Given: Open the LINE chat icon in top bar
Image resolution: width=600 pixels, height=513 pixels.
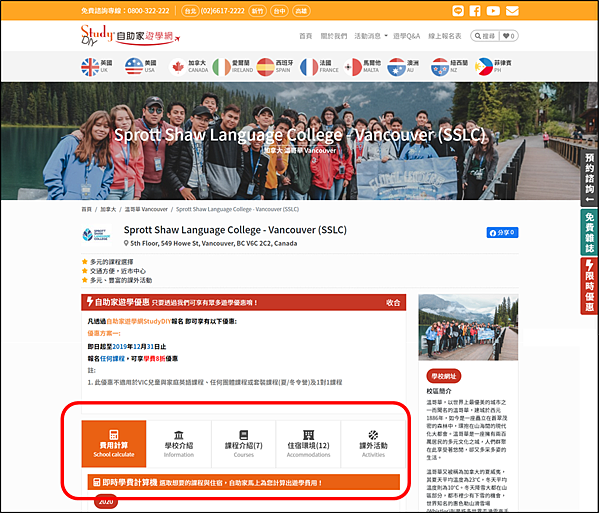Looking at the screenshot, I should tap(458, 11).
